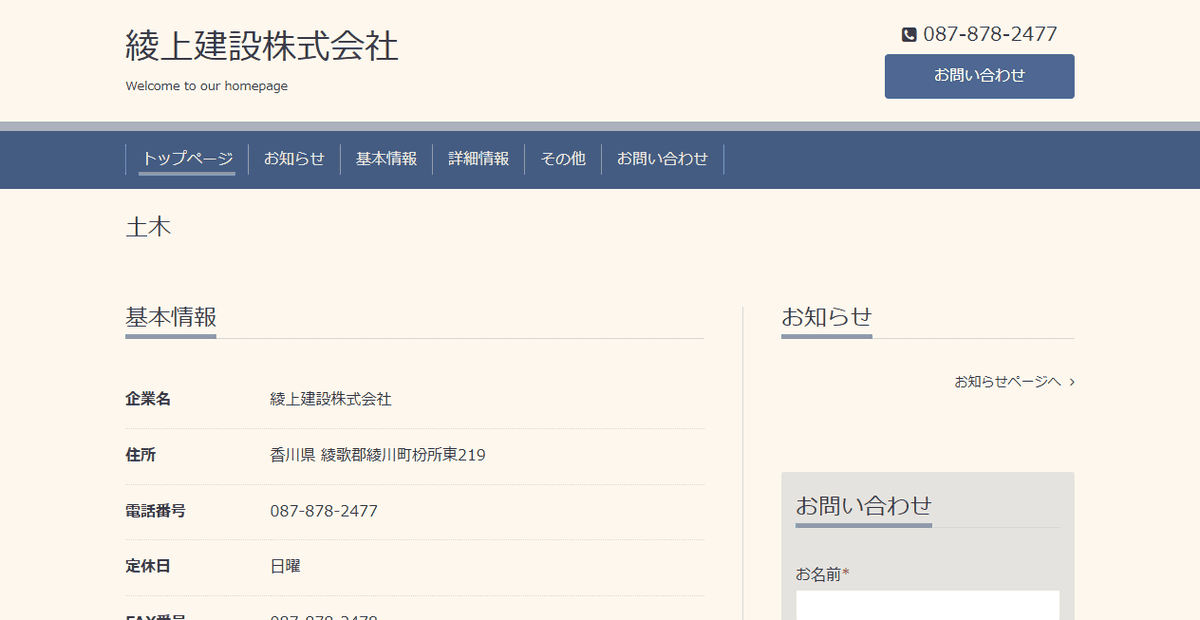Viewport: 1200px width, 620px height.
Task: Click the お知らせ sidebar heading
Action: [826, 317]
